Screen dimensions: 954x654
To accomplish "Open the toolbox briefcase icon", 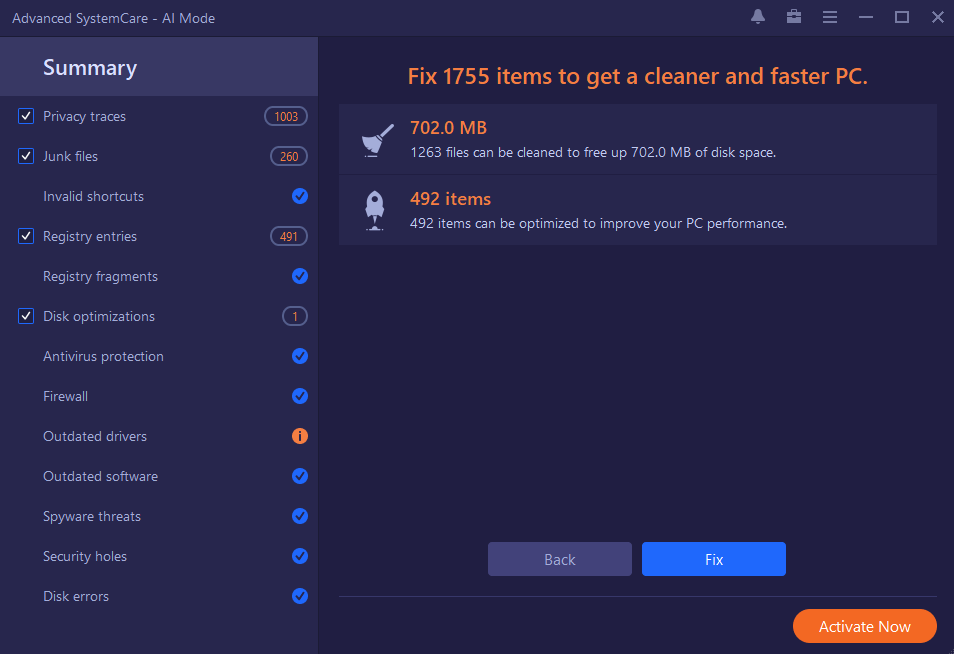I will [793, 17].
